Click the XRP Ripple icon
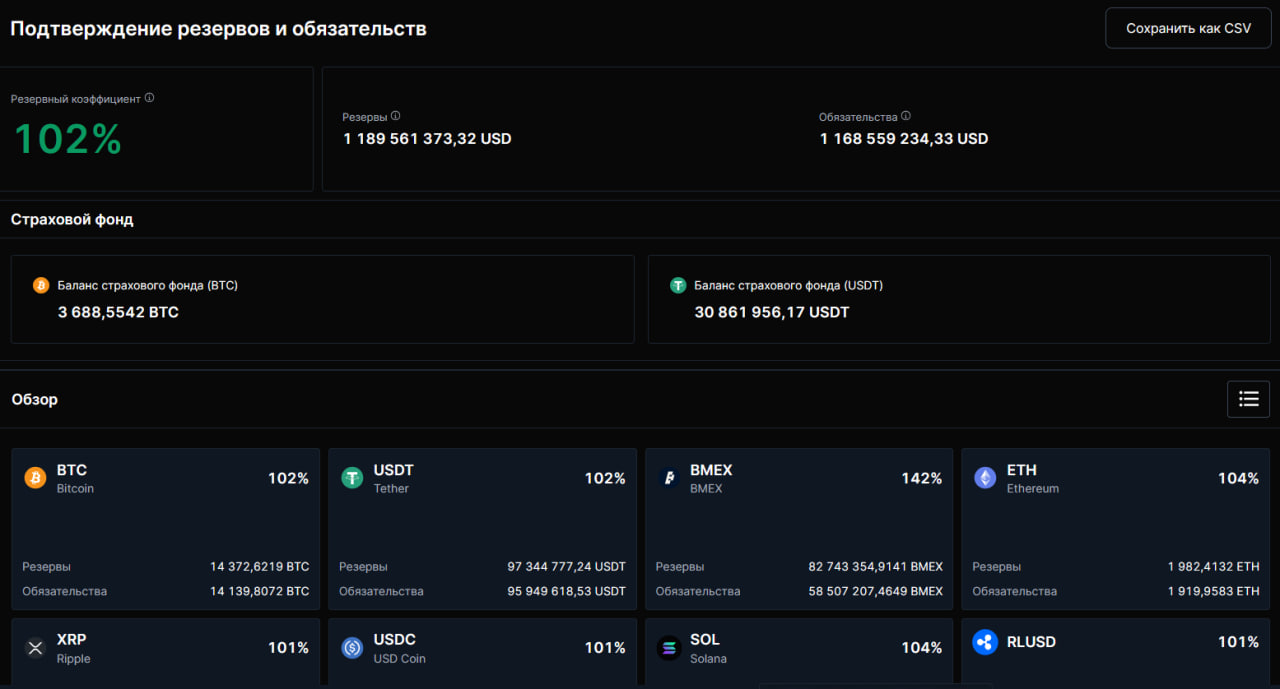Screen dimensions: 1280x689 coord(35,648)
